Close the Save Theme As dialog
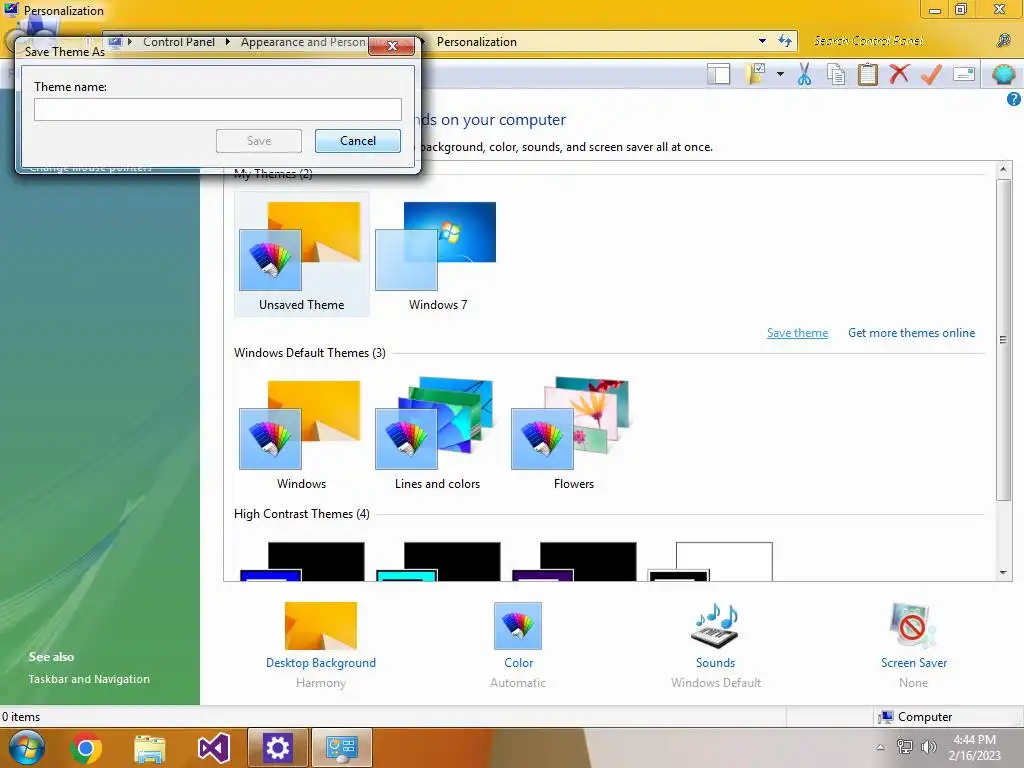The width and height of the screenshot is (1024, 768). tap(392, 46)
